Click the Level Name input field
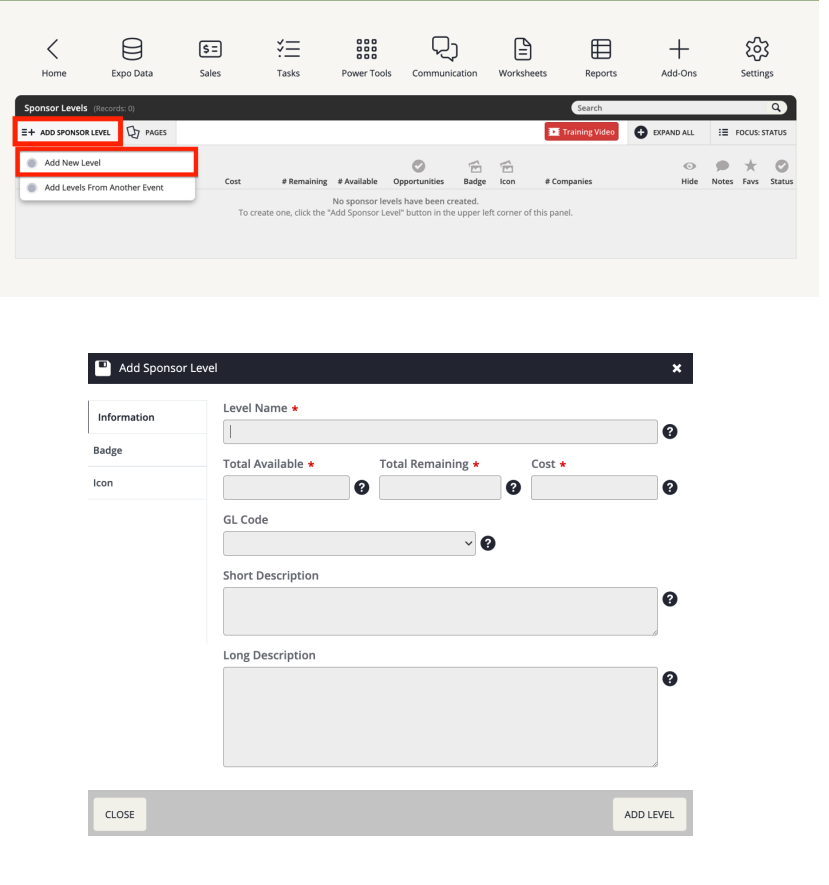 pyautogui.click(x=440, y=432)
